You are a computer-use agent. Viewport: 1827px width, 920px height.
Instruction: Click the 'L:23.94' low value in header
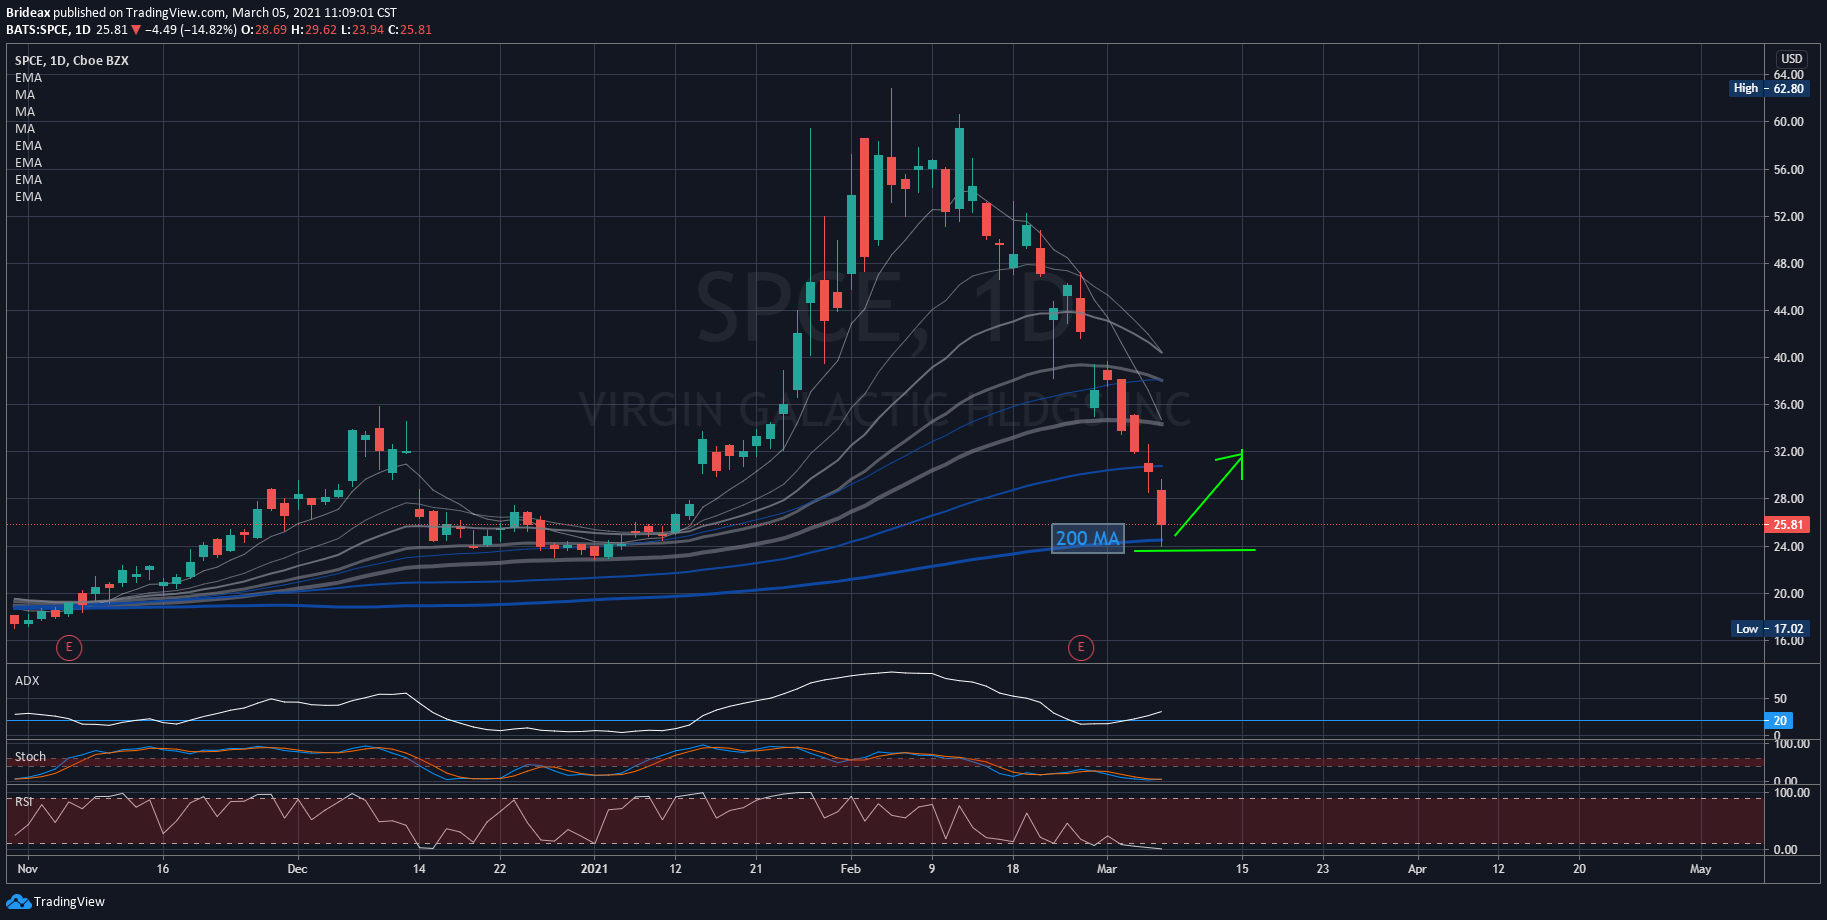[x=363, y=30]
